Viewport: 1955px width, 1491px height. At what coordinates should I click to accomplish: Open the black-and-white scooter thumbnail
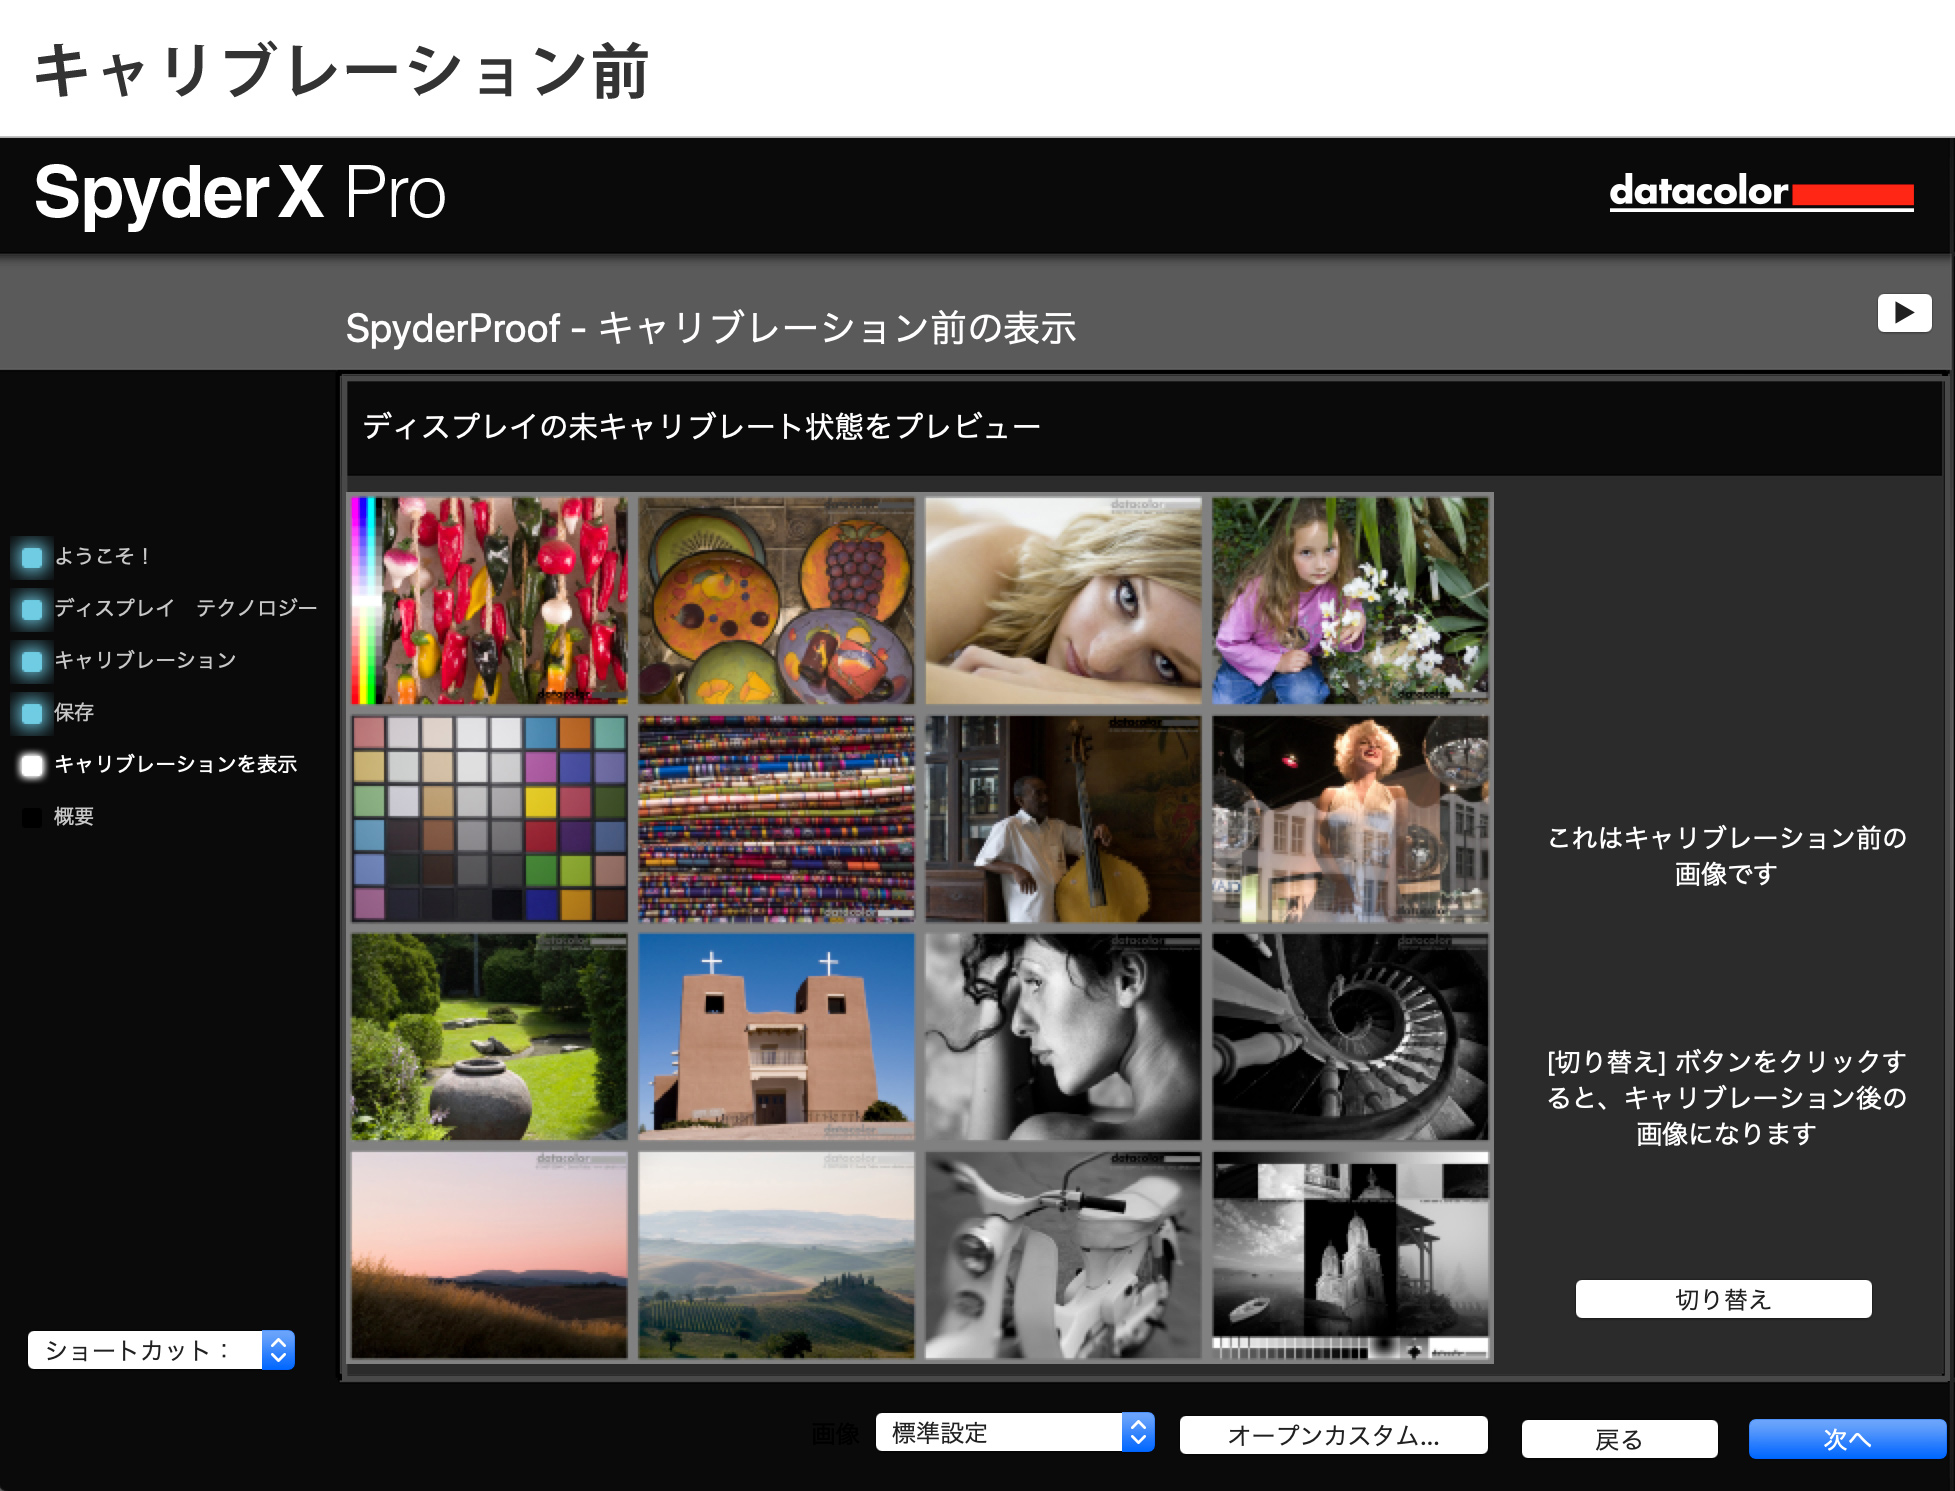1063,1255
